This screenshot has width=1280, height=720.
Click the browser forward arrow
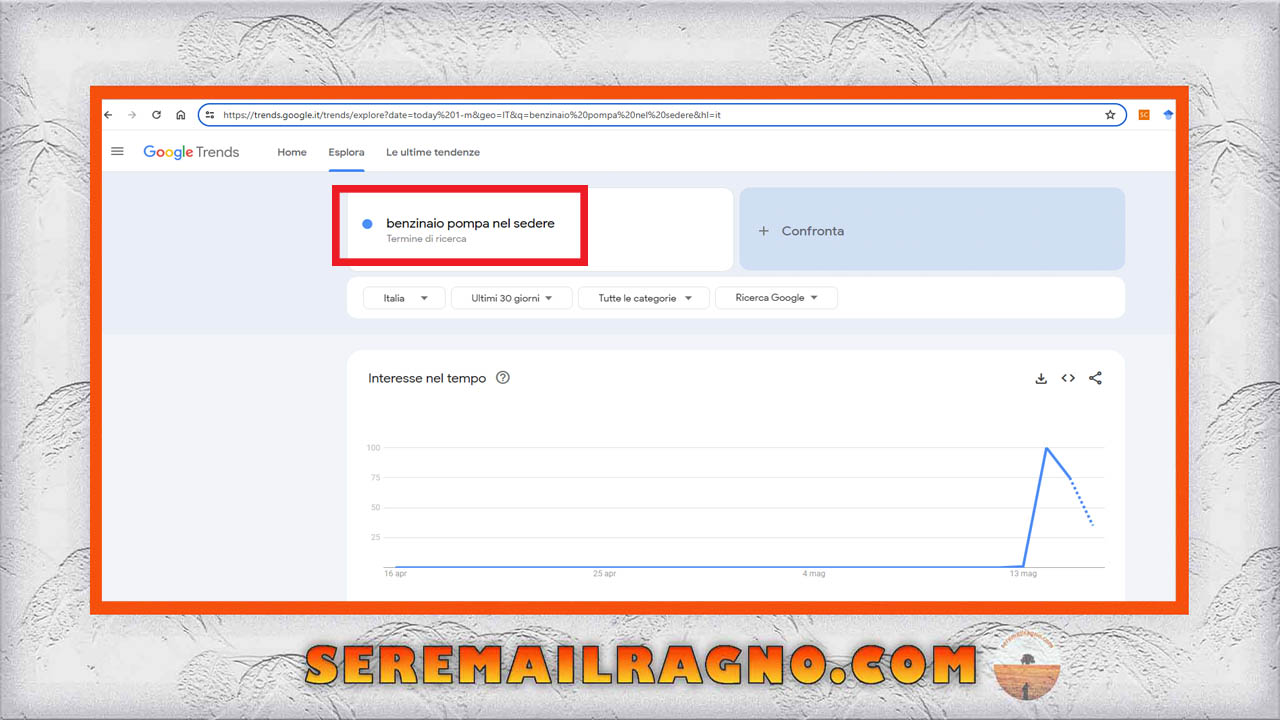[132, 115]
